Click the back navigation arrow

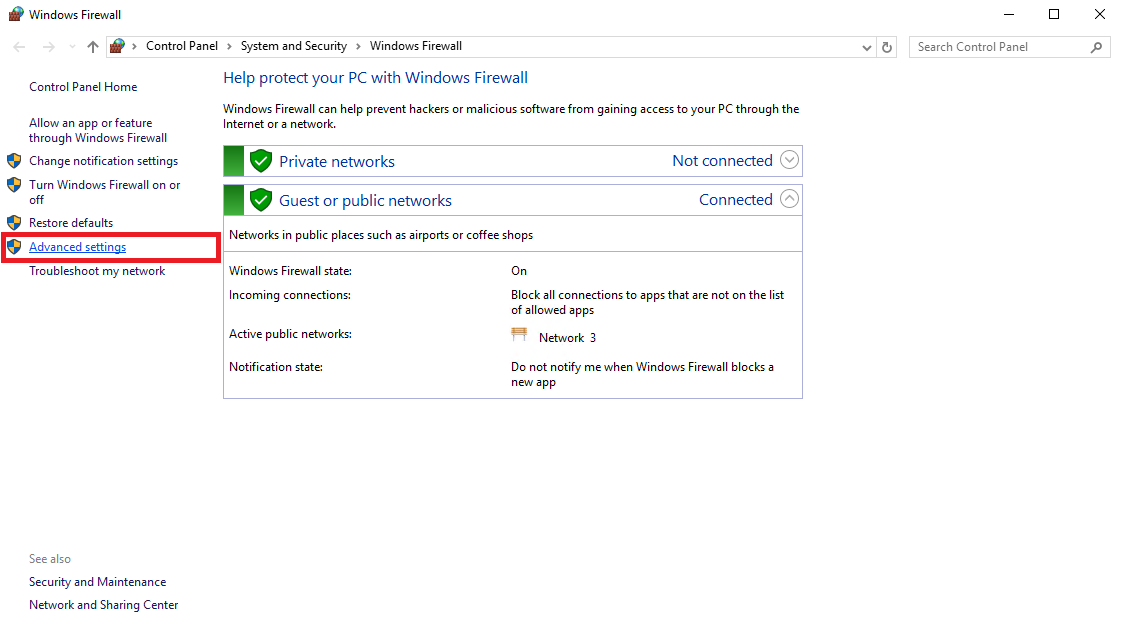19,47
